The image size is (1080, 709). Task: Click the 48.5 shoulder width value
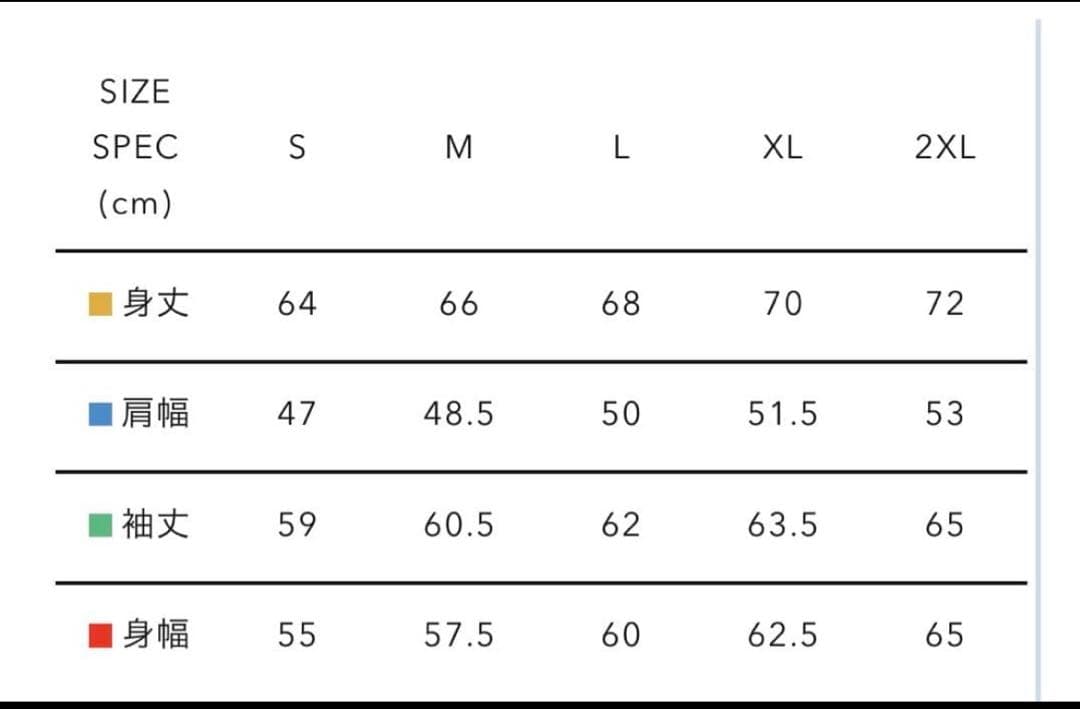pos(458,414)
